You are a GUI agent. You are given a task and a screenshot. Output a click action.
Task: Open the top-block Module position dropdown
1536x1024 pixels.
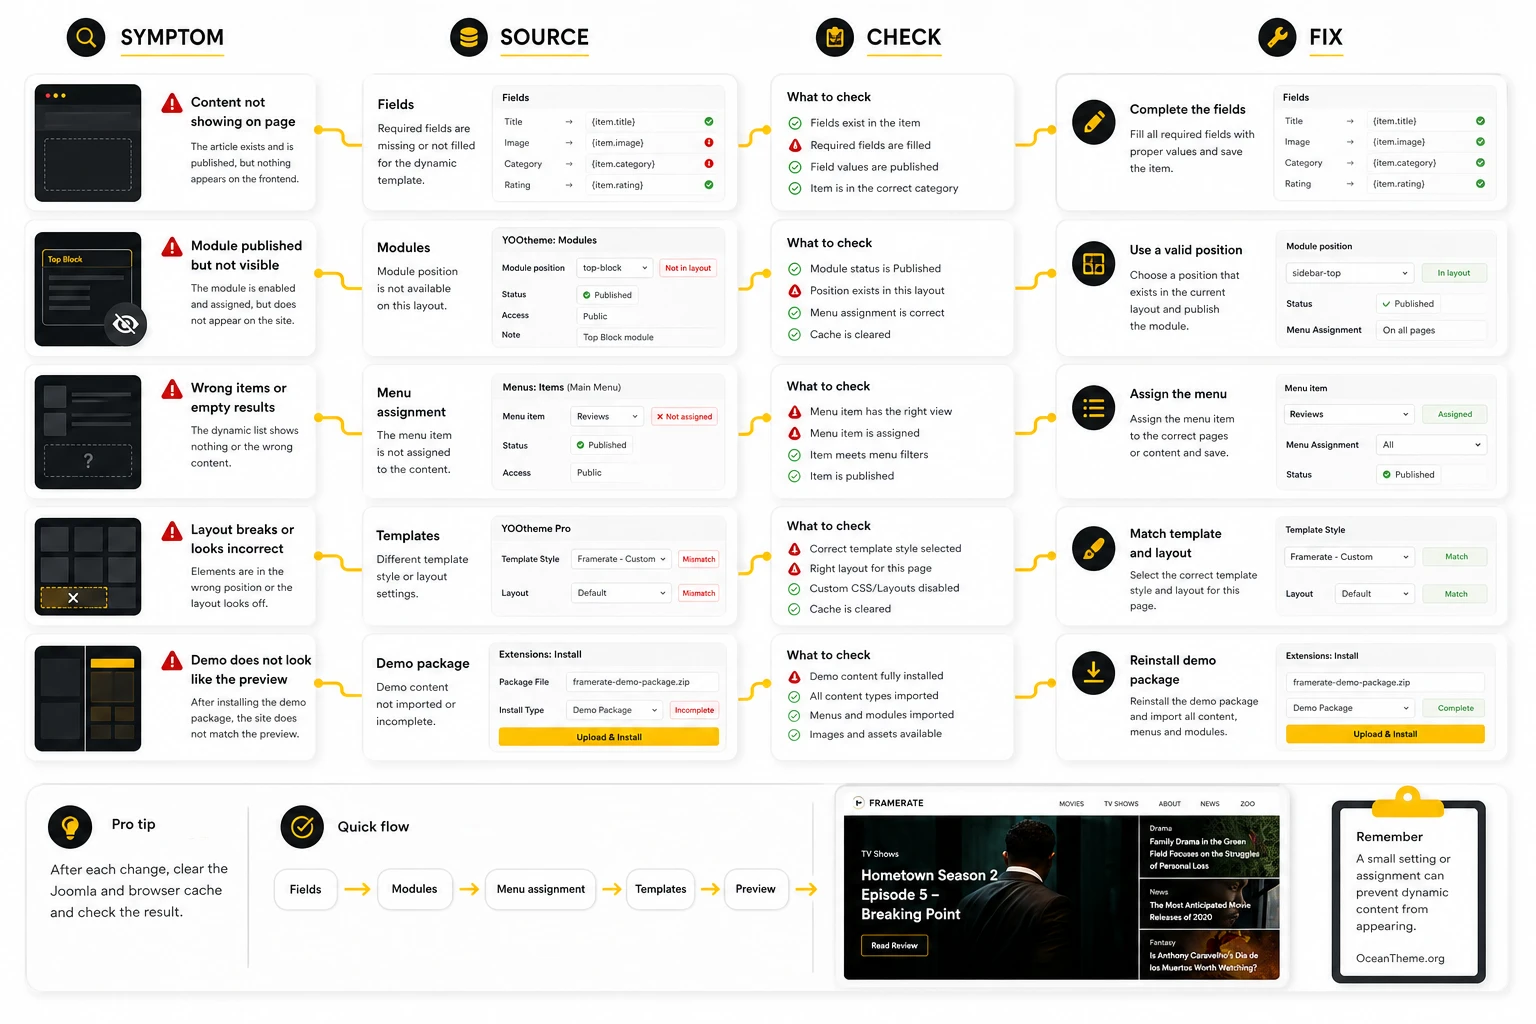[x=615, y=268]
